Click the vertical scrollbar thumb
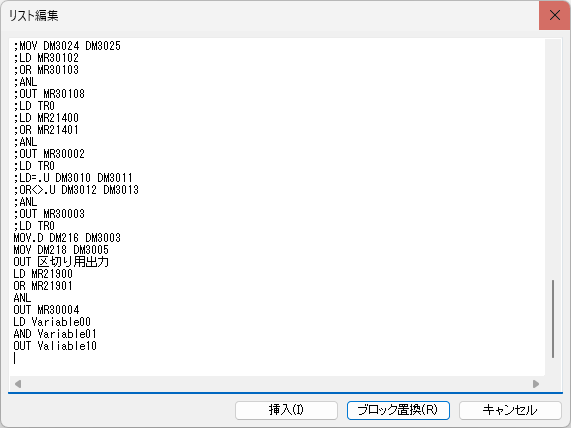The height and width of the screenshot is (428, 571). (553, 319)
